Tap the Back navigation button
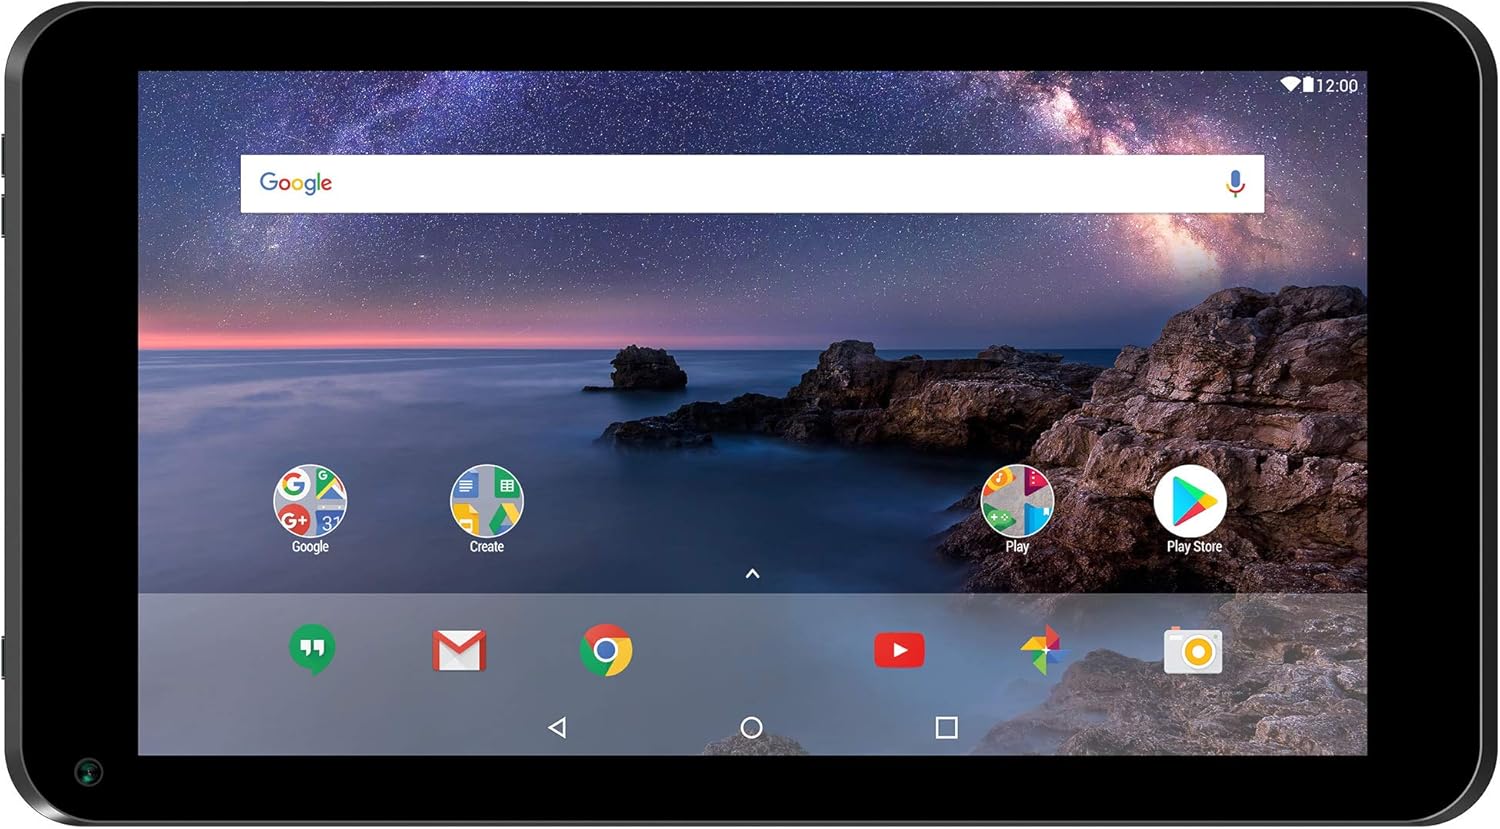 [x=558, y=727]
